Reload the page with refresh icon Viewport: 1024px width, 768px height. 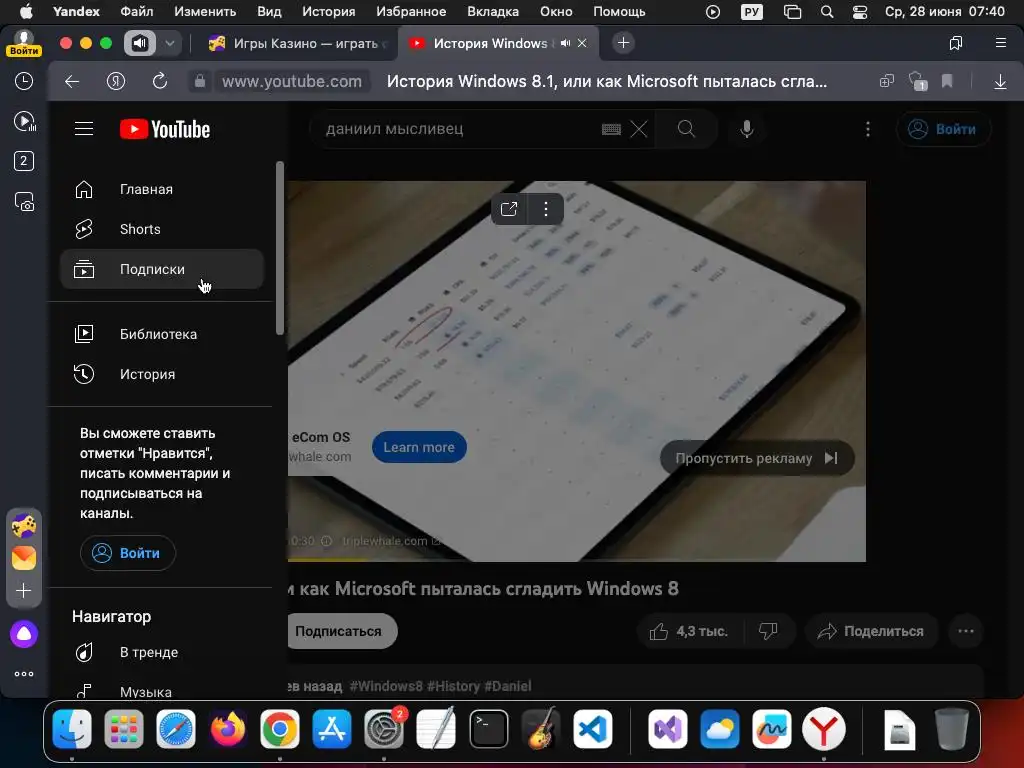(159, 82)
